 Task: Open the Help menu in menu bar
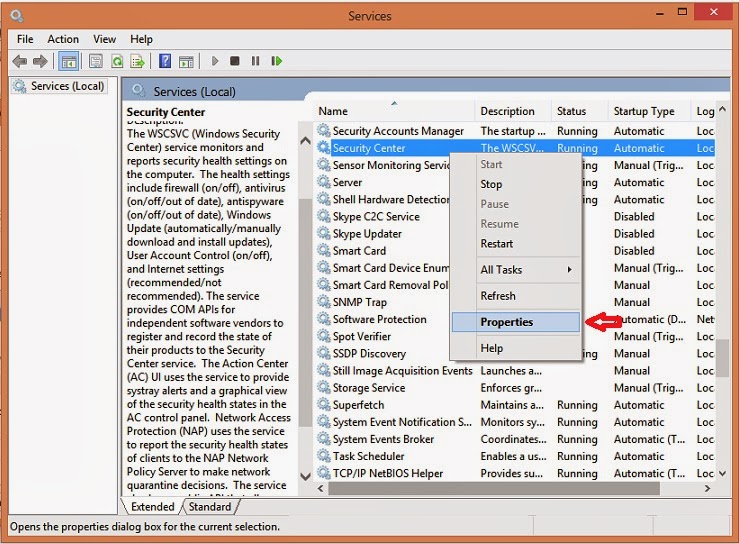point(141,39)
